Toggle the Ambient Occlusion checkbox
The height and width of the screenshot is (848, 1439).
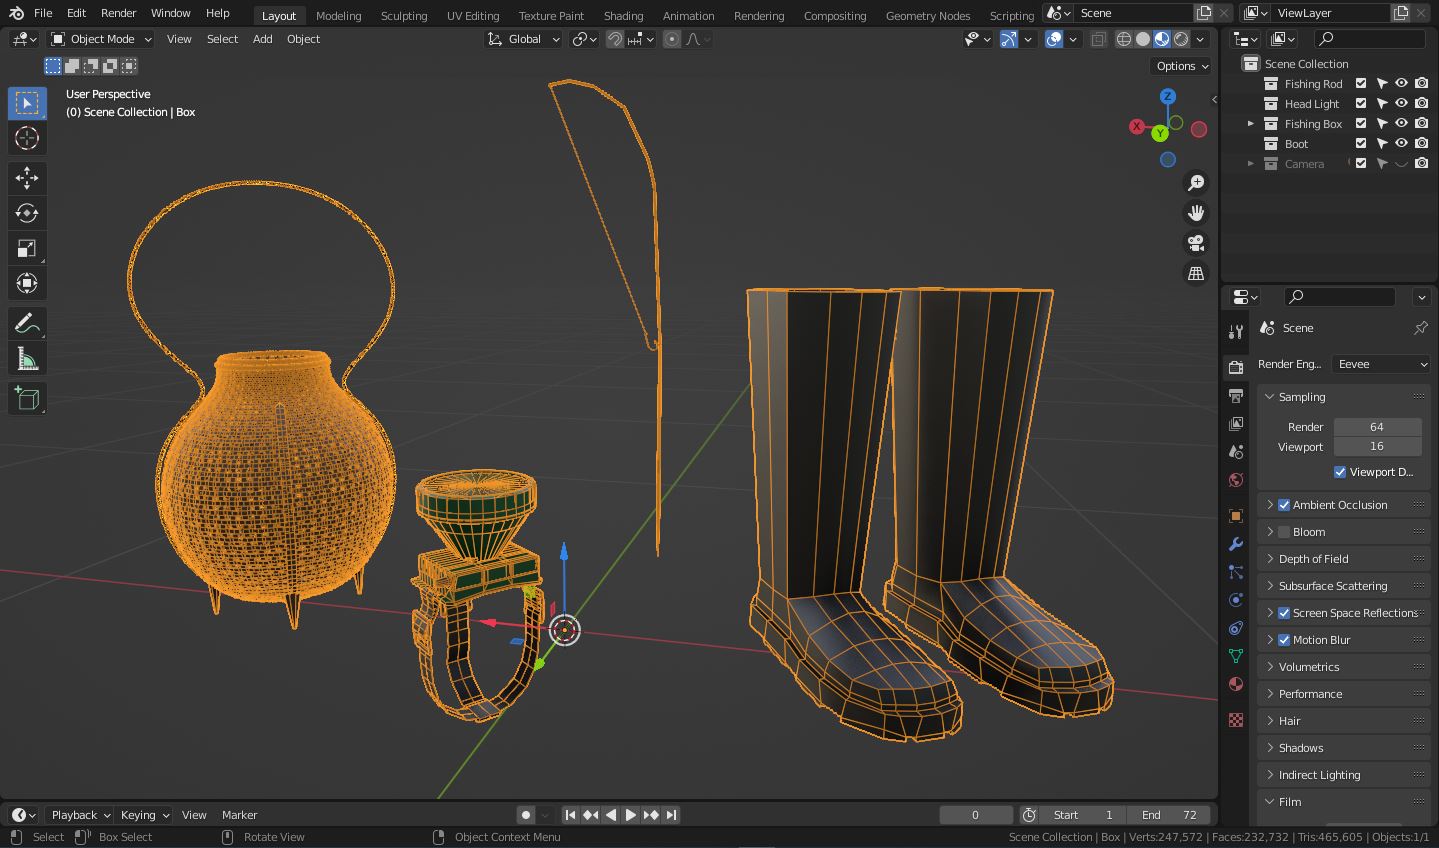point(1284,505)
